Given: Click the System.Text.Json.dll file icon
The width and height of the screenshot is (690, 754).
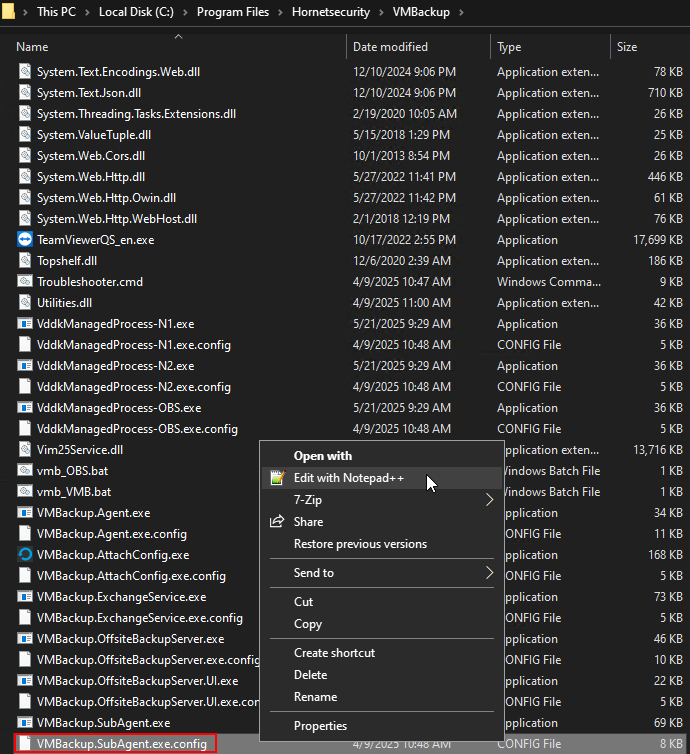Looking at the screenshot, I should (x=25, y=92).
